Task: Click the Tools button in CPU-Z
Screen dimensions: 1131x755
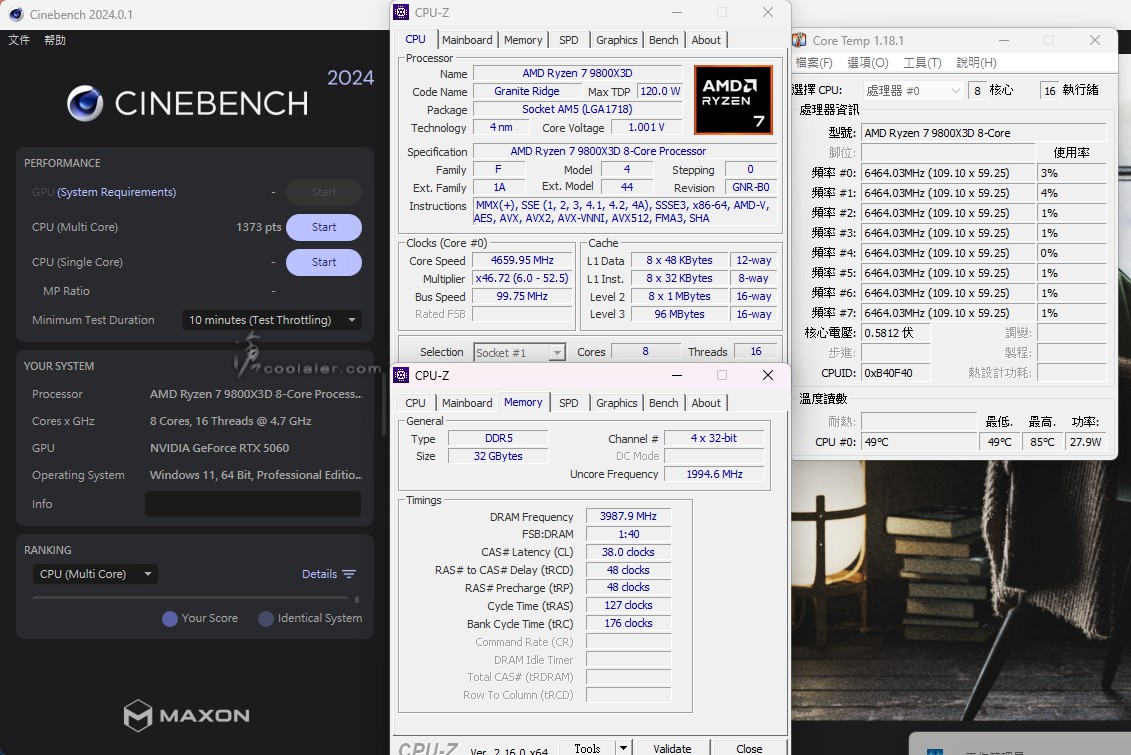Action: tap(587, 748)
